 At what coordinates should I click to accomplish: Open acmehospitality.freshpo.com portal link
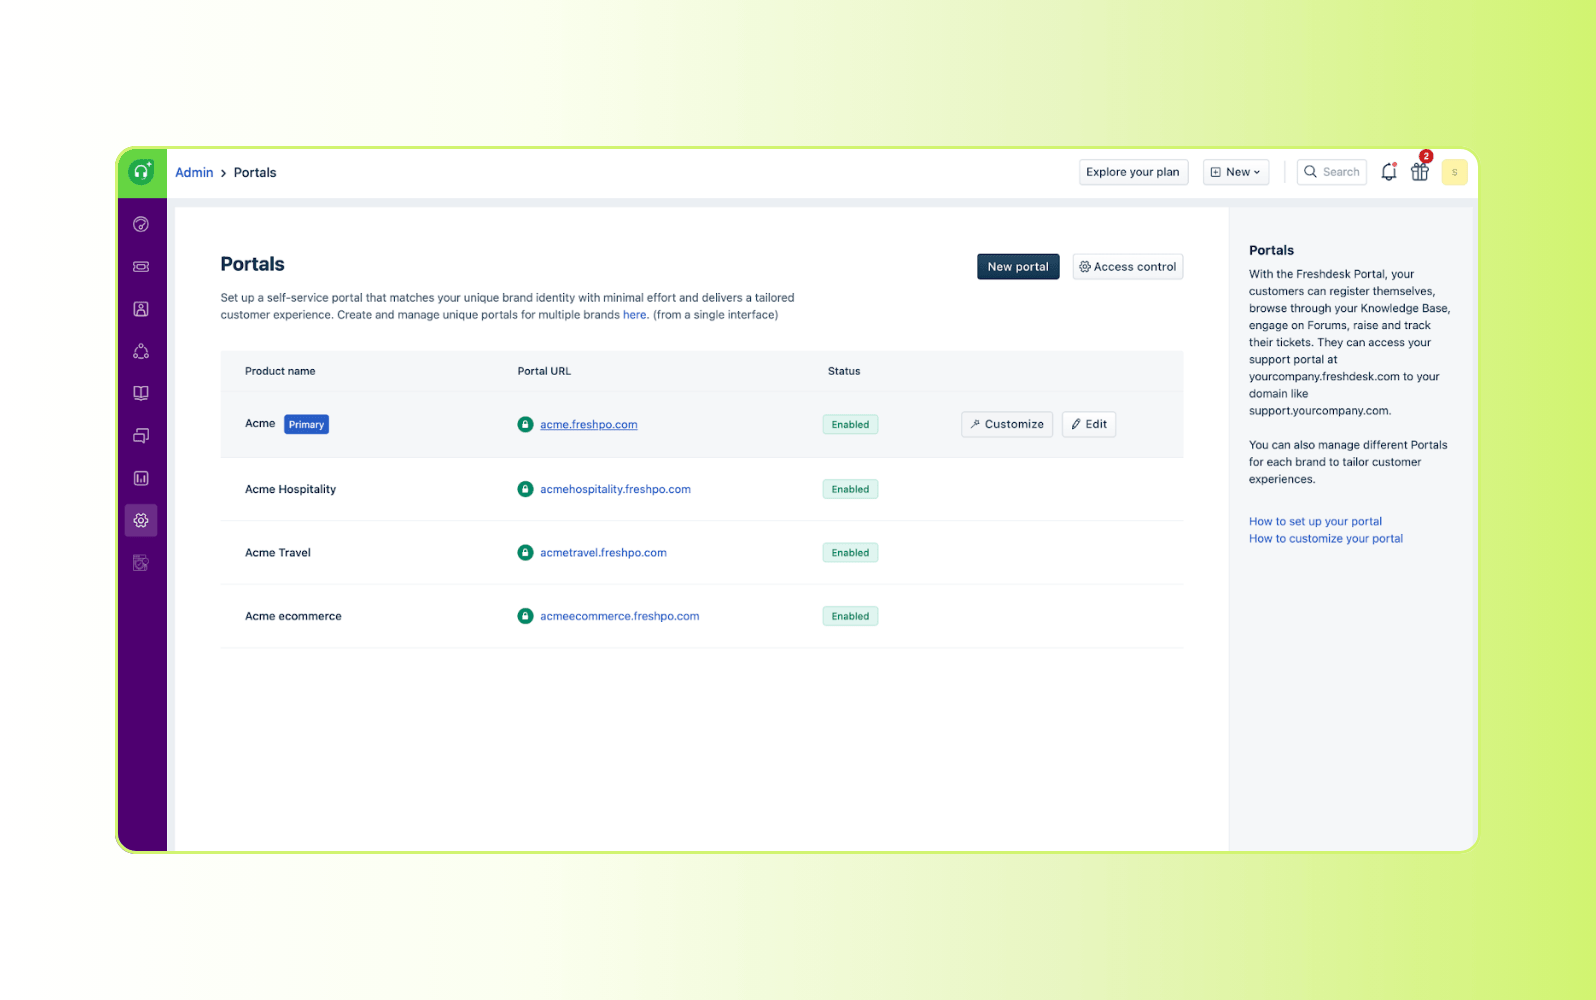point(615,489)
